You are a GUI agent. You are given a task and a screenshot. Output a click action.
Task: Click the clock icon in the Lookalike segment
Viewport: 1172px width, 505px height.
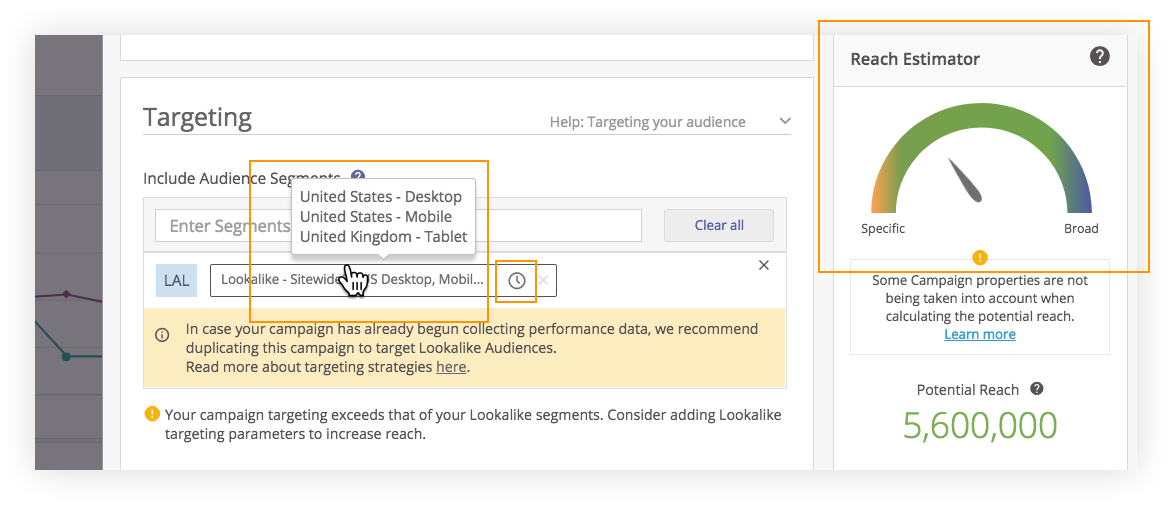(x=516, y=281)
